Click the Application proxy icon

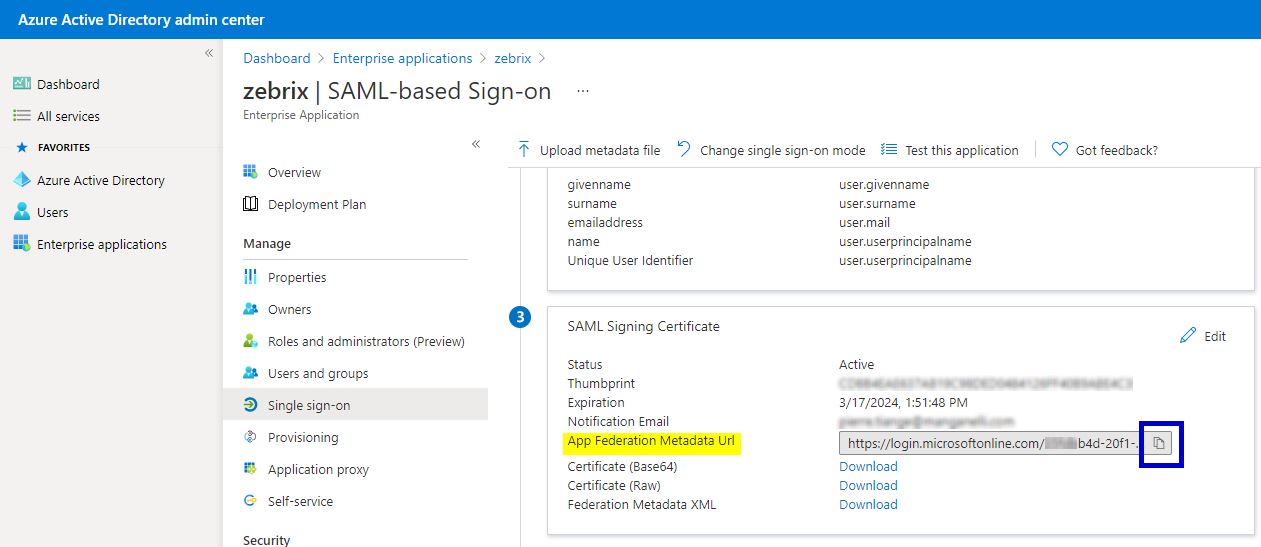(250, 469)
